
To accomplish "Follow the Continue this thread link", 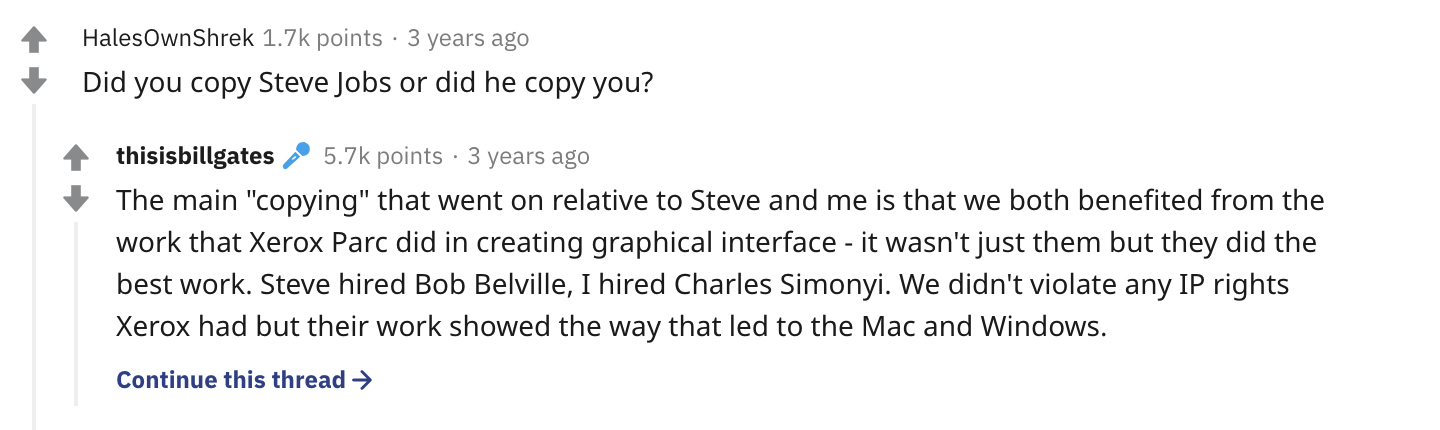I will 231,380.
